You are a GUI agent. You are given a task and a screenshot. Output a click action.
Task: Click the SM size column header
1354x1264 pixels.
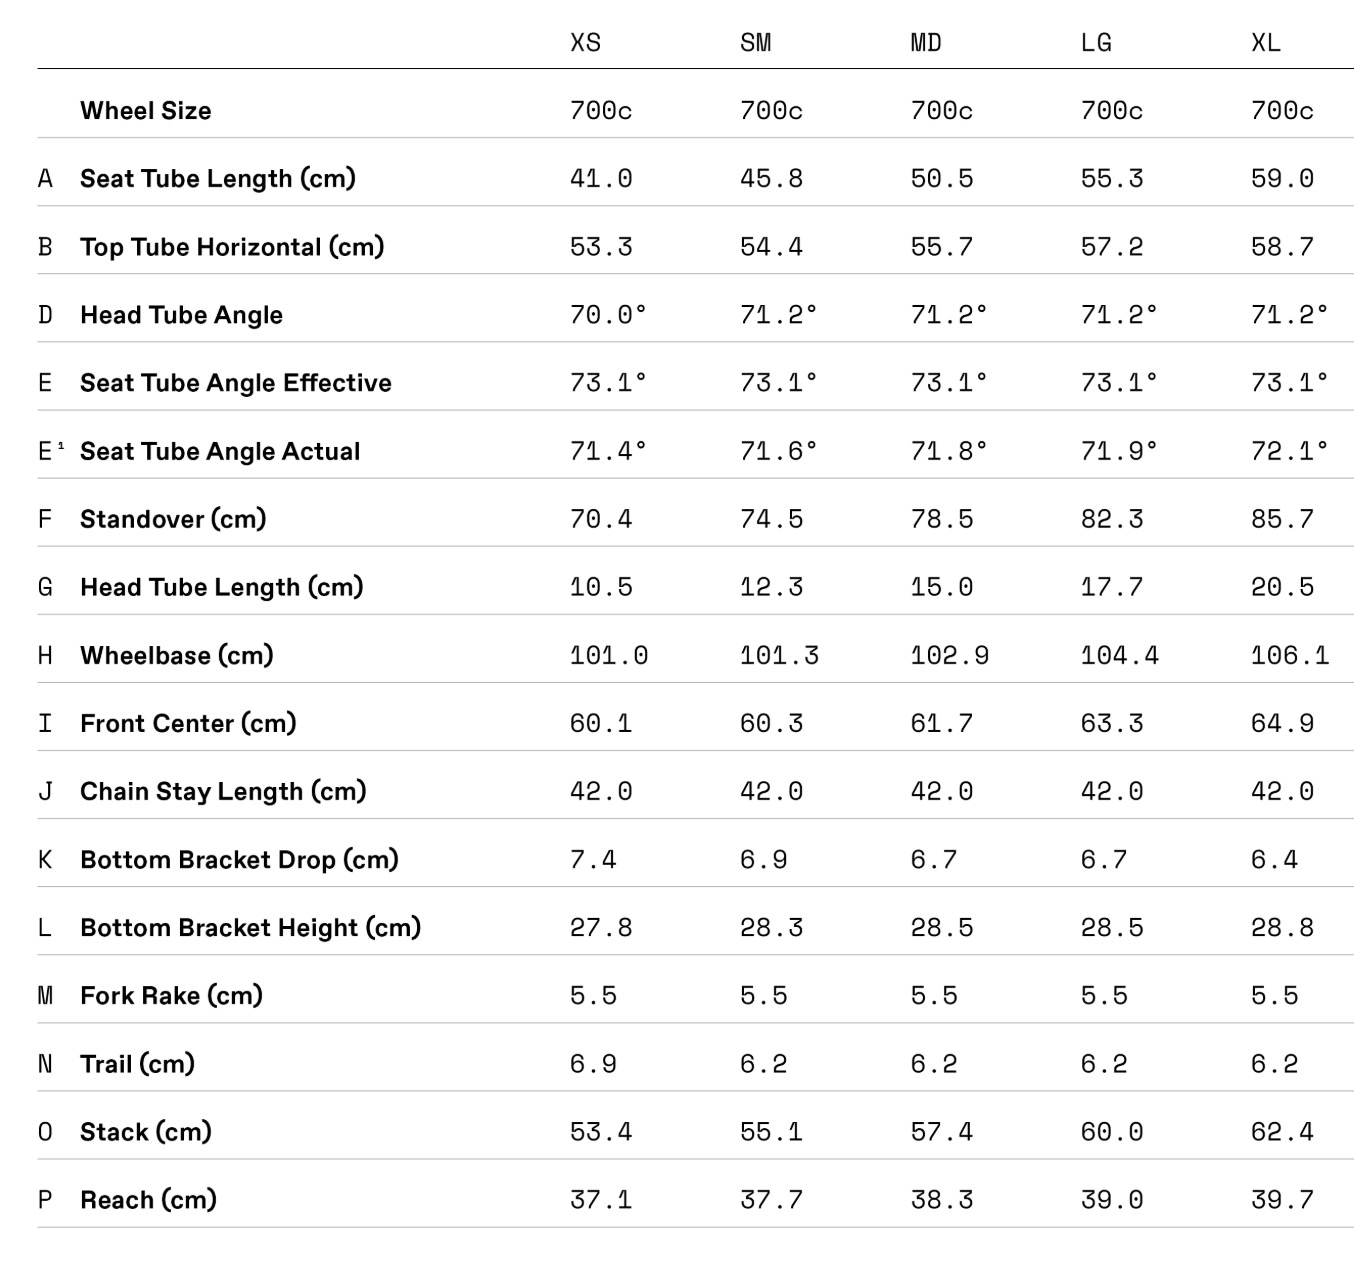755,43
